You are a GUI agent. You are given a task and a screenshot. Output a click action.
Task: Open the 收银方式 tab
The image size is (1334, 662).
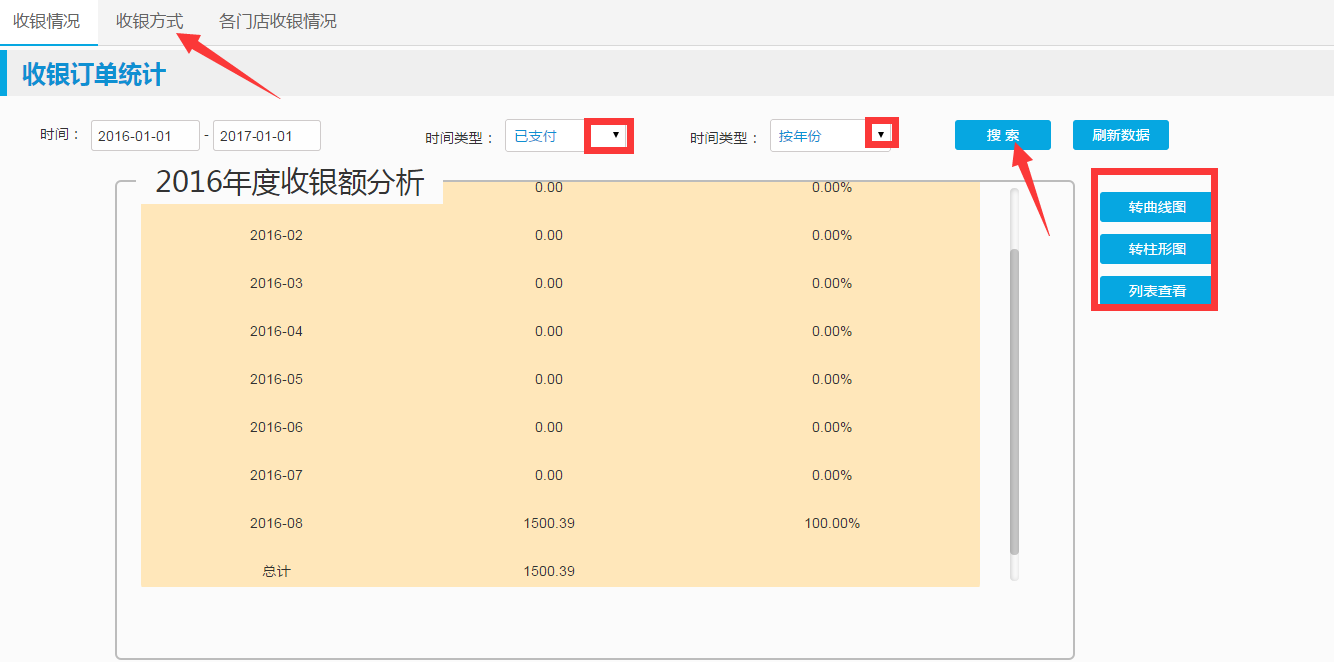coord(149,21)
